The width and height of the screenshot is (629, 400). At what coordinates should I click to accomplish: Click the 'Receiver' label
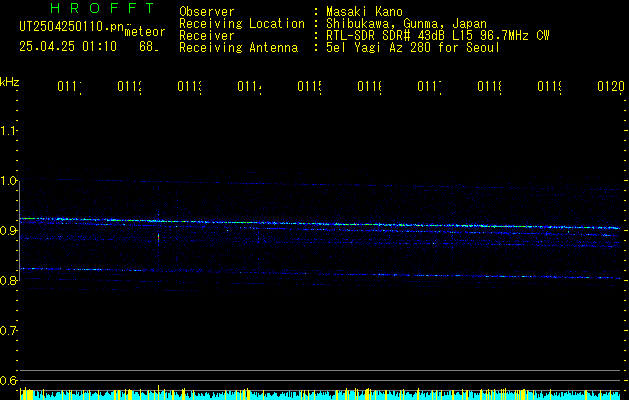coord(207,36)
